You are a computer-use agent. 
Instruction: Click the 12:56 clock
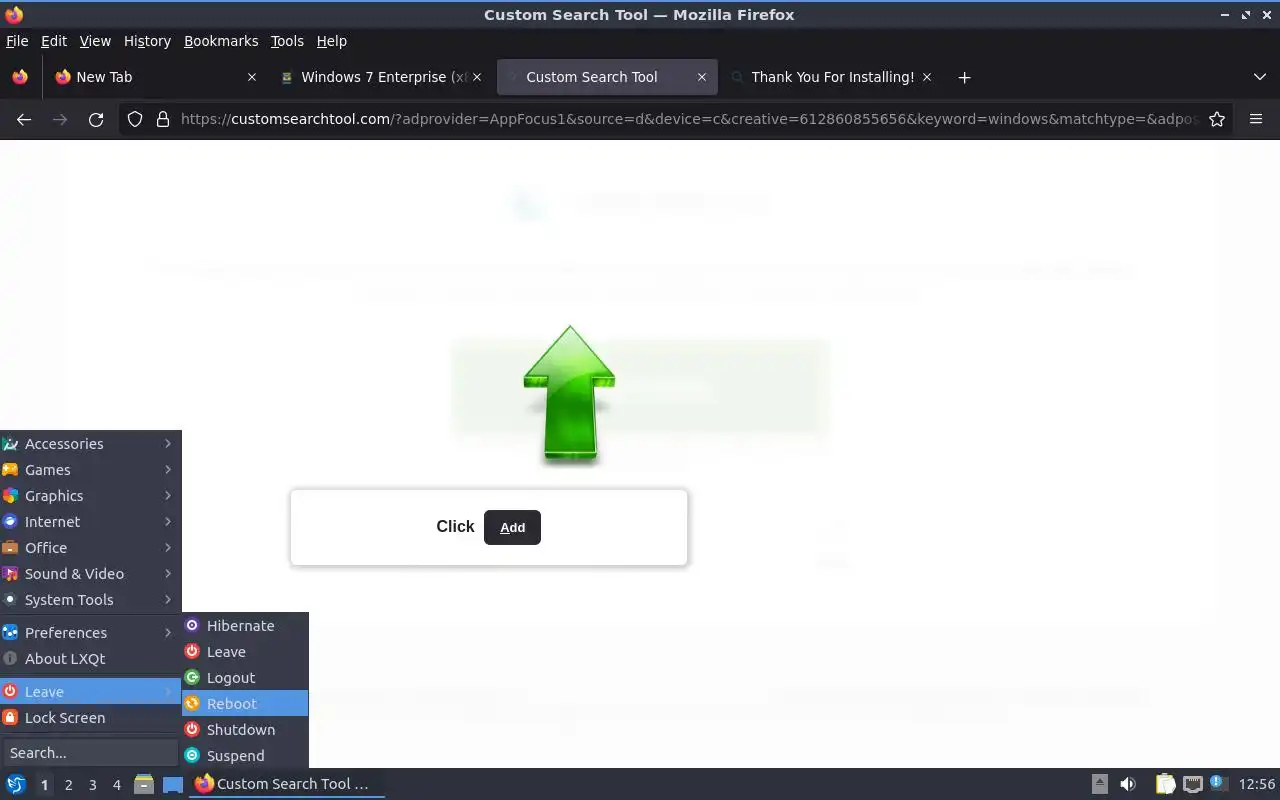point(1257,784)
